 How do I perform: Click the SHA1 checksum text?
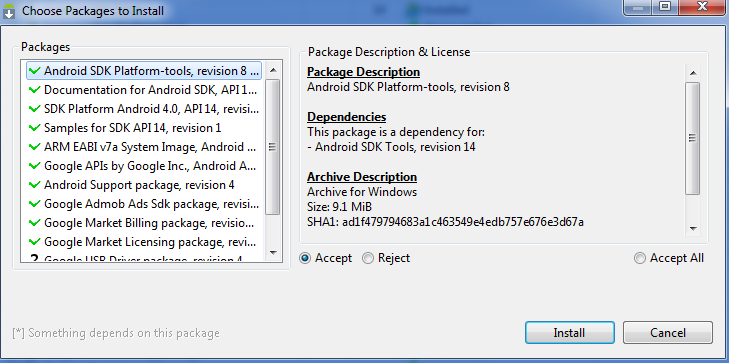tap(445, 222)
